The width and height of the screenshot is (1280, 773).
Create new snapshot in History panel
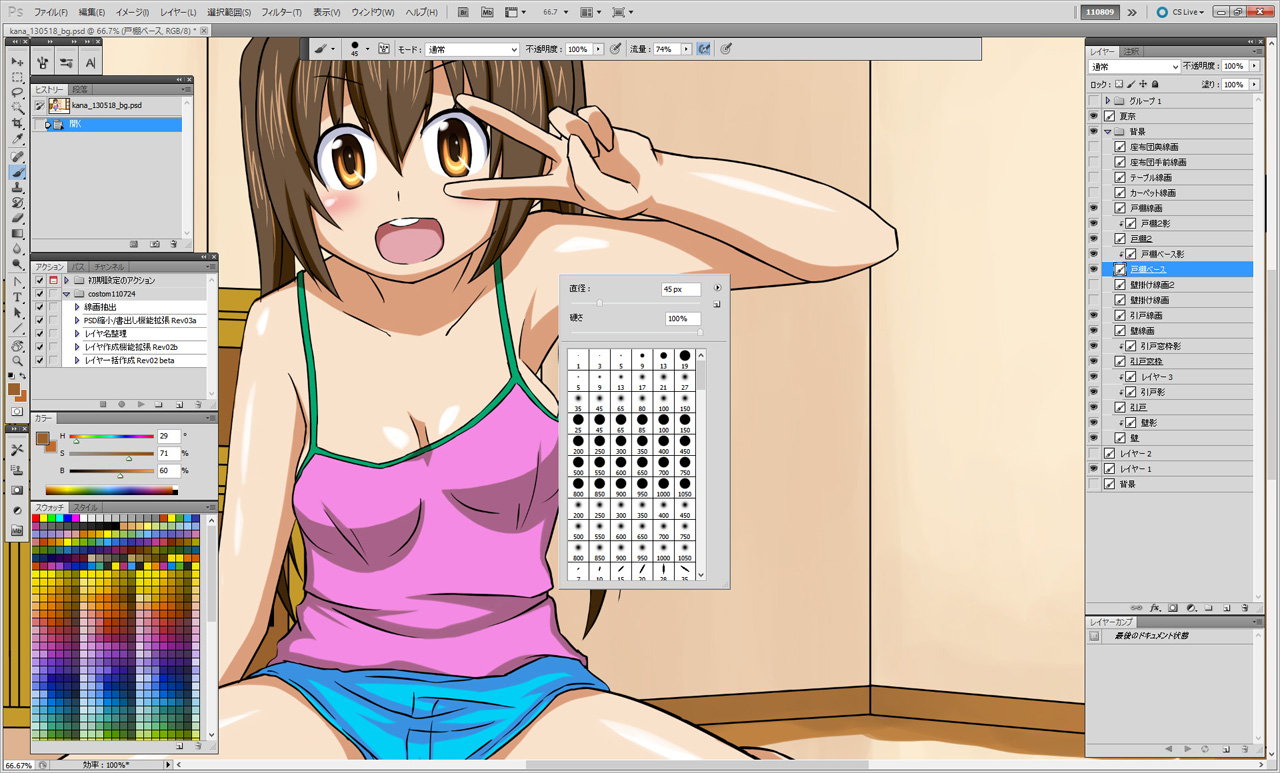coord(154,244)
